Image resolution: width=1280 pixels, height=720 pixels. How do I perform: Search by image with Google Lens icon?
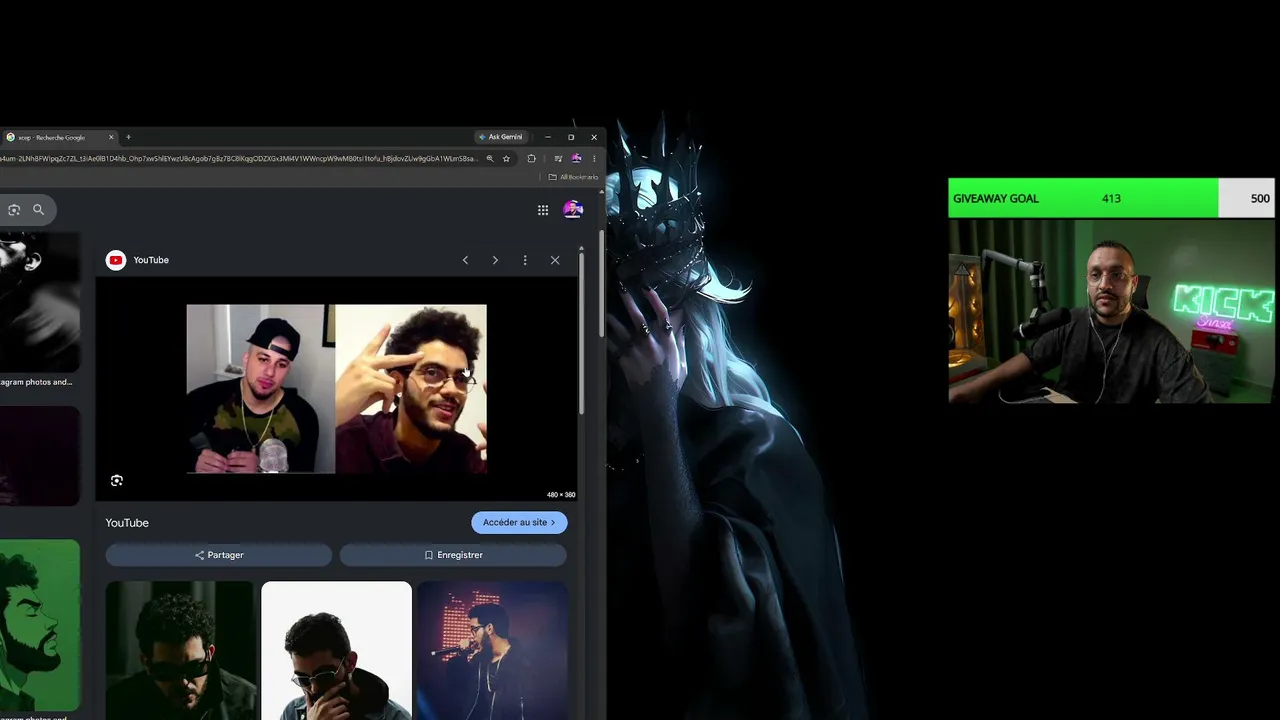point(14,210)
